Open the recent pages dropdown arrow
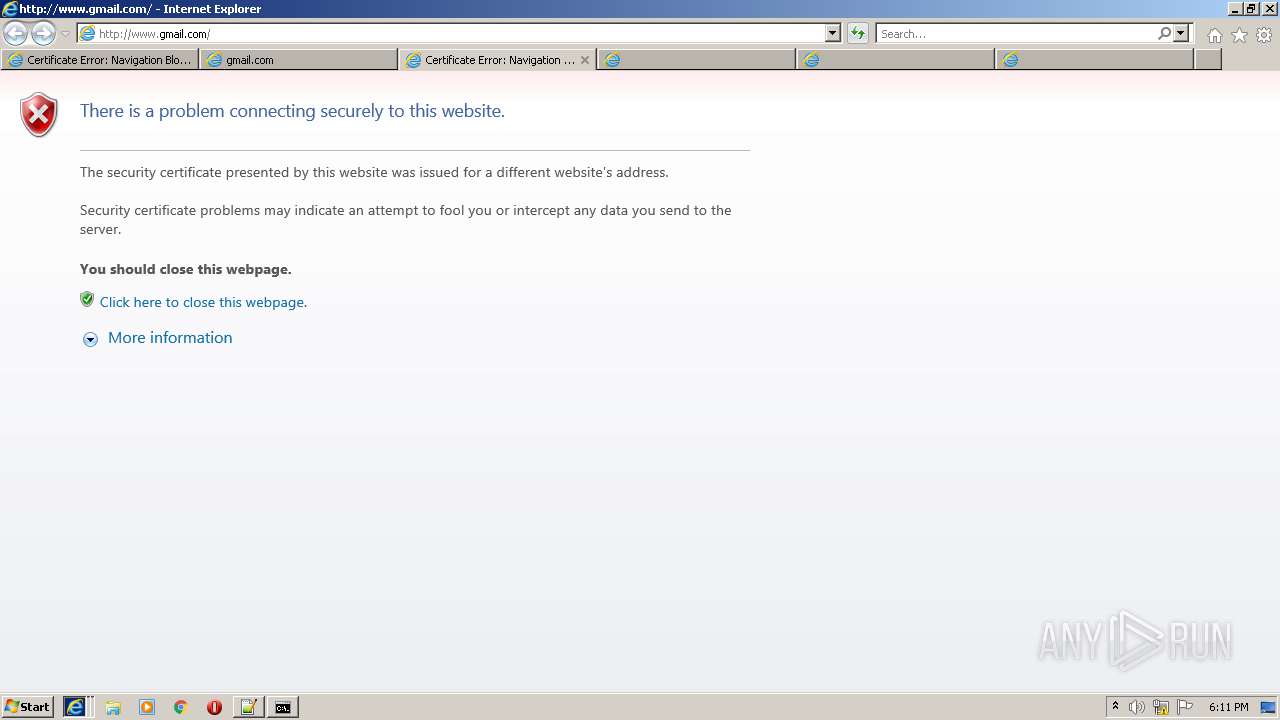Screen dimensions: 1280x720 (x=65, y=34)
